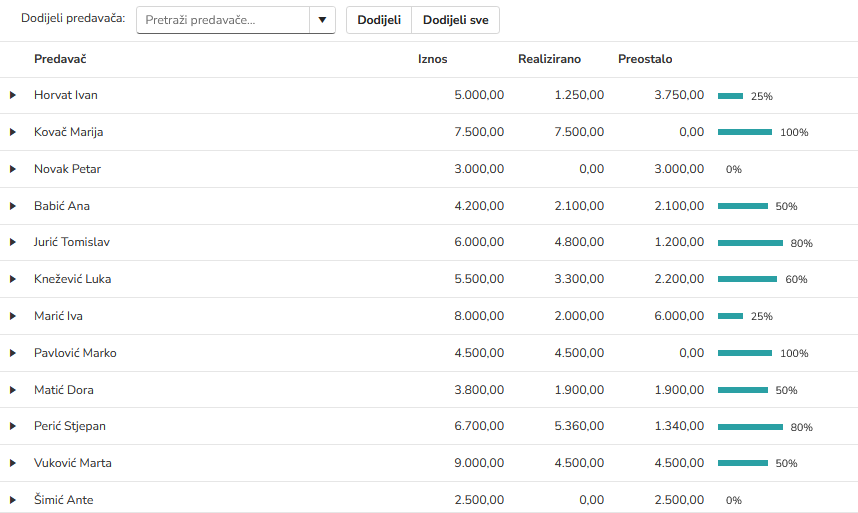Click the Dodijeli sve button
The image size is (858, 513).
(455, 20)
